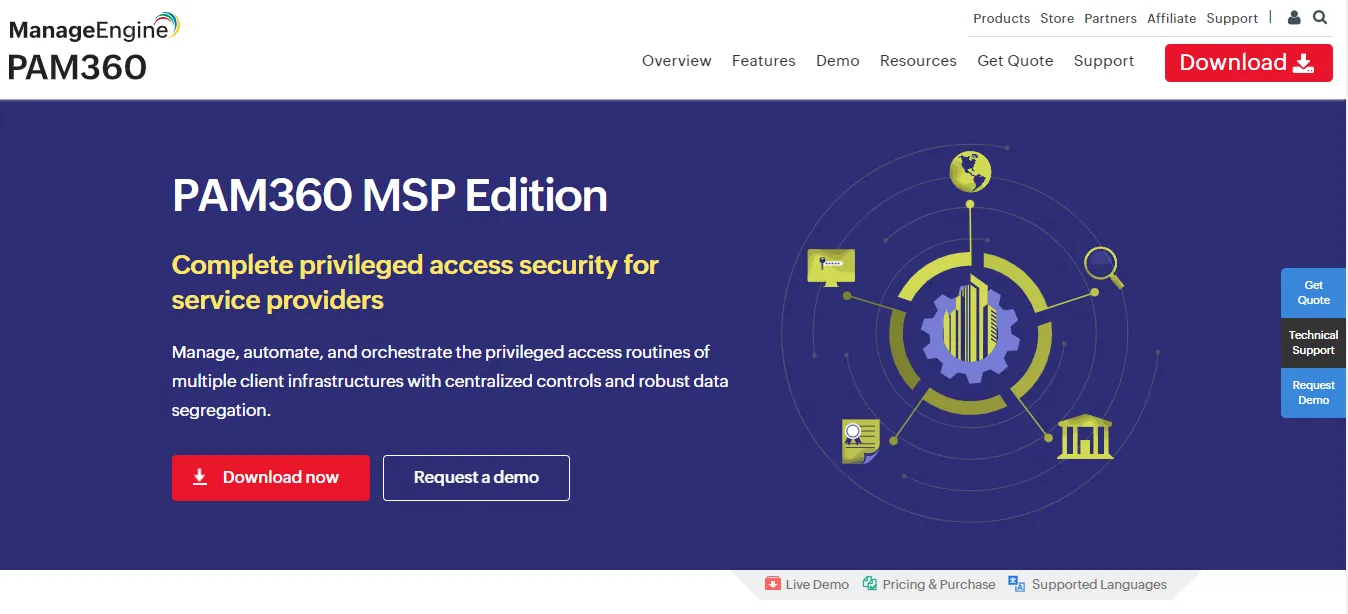1348x614 pixels.
Task: Click the PAM360 product title
Action: click(77, 67)
